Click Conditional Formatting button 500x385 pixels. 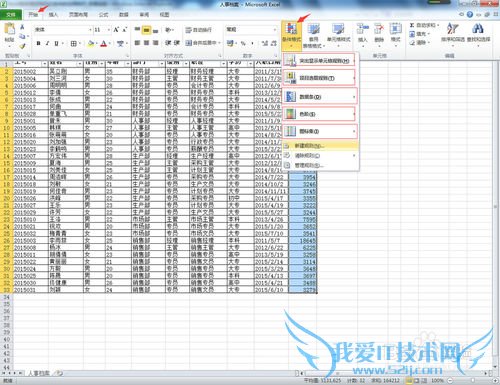pyautogui.click(x=292, y=36)
